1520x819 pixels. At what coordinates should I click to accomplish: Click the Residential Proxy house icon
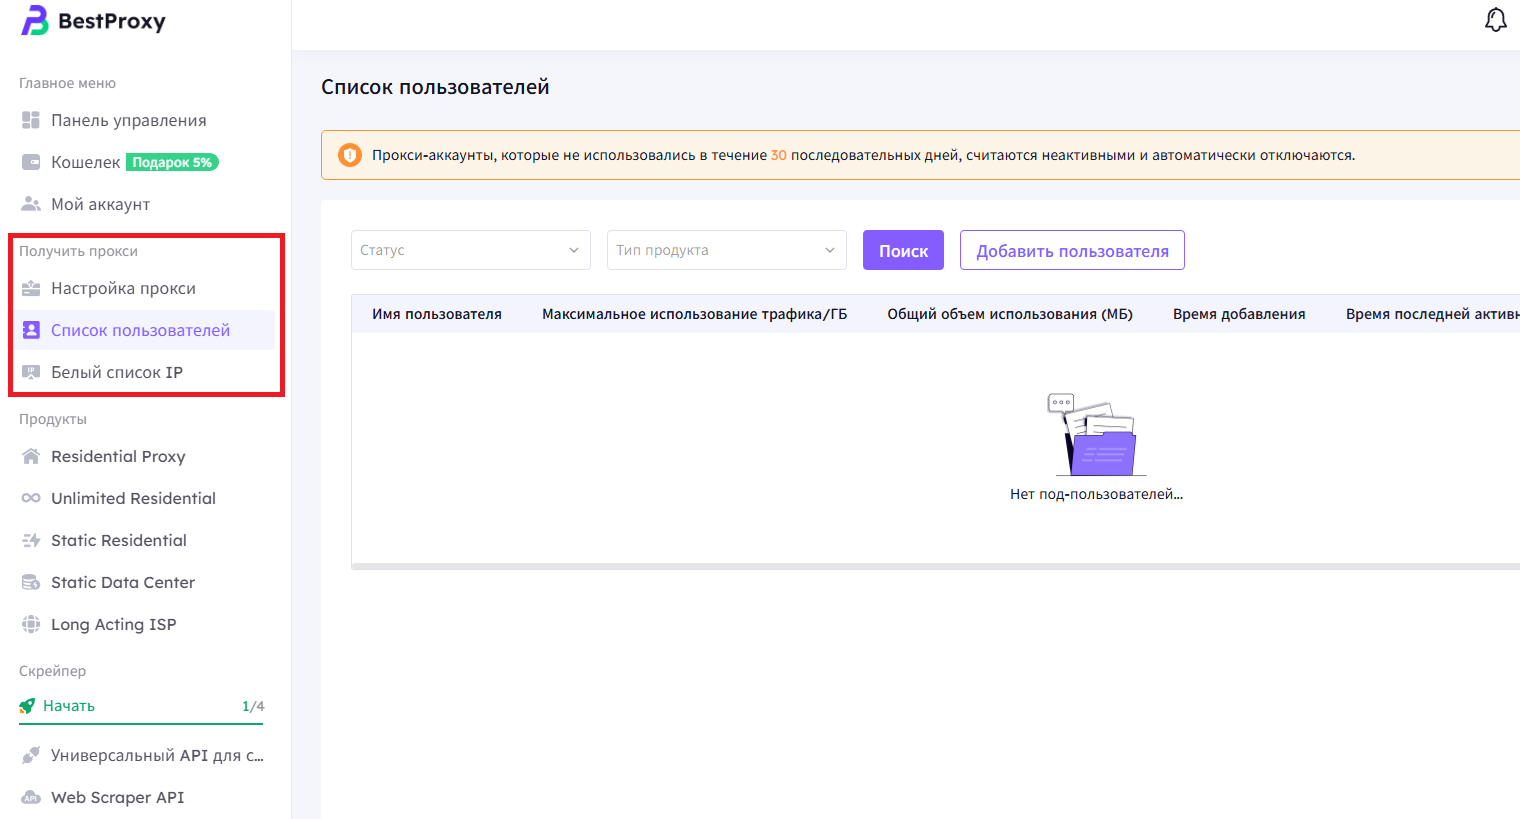pos(31,456)
